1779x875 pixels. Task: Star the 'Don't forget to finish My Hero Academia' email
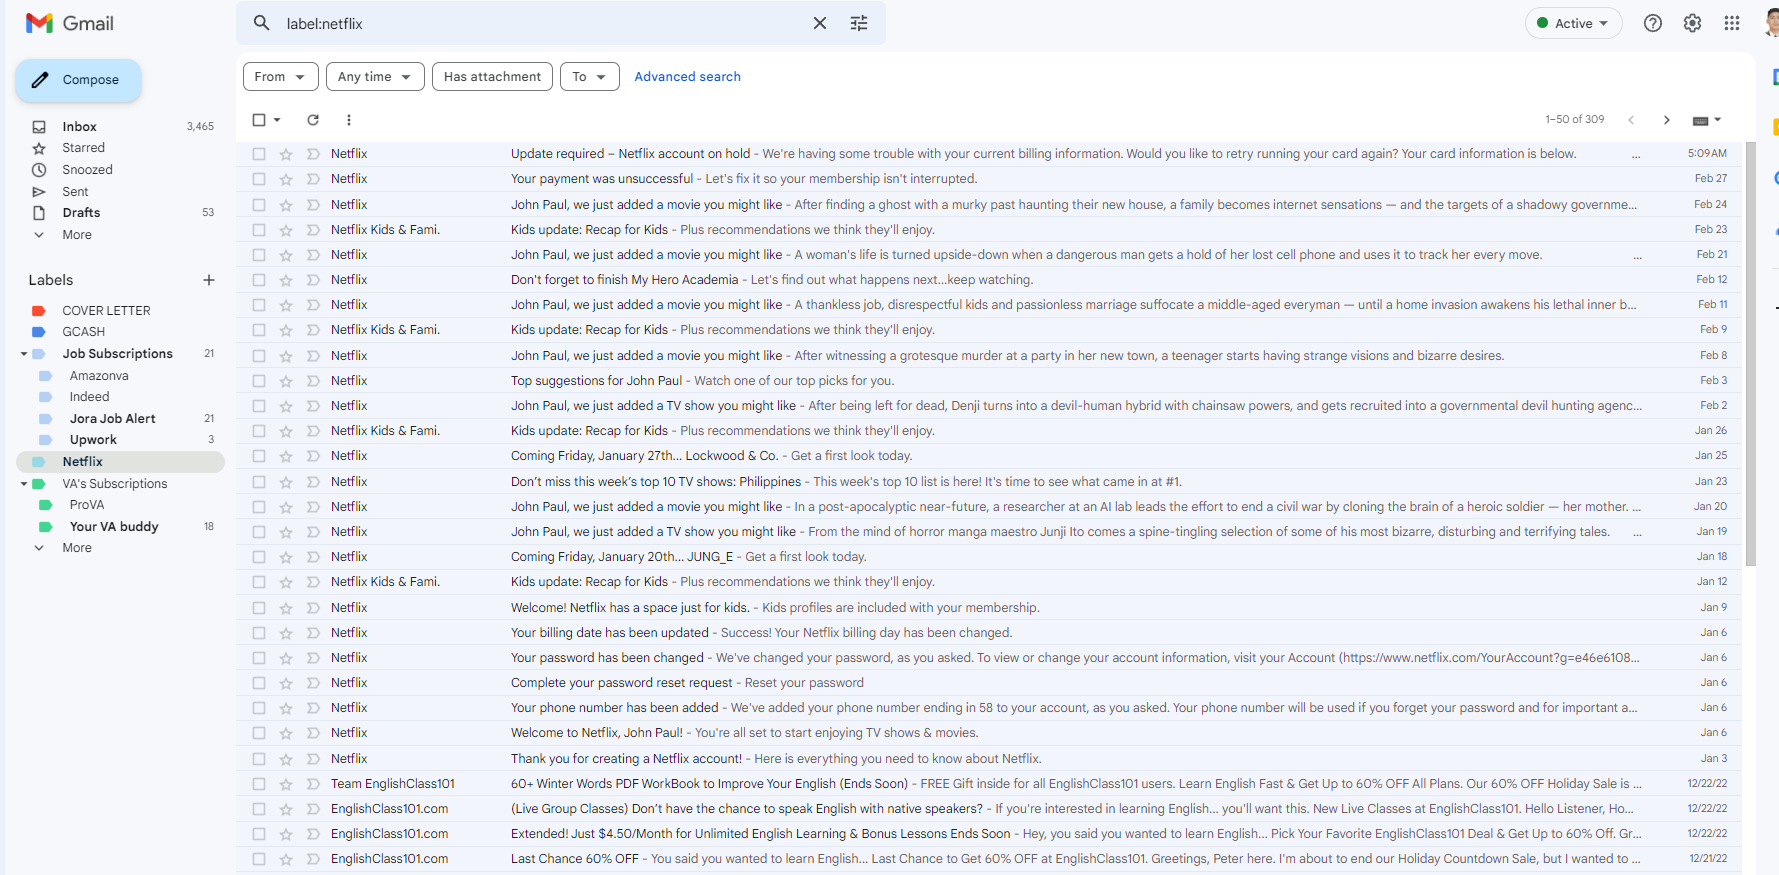coord(286,280)
